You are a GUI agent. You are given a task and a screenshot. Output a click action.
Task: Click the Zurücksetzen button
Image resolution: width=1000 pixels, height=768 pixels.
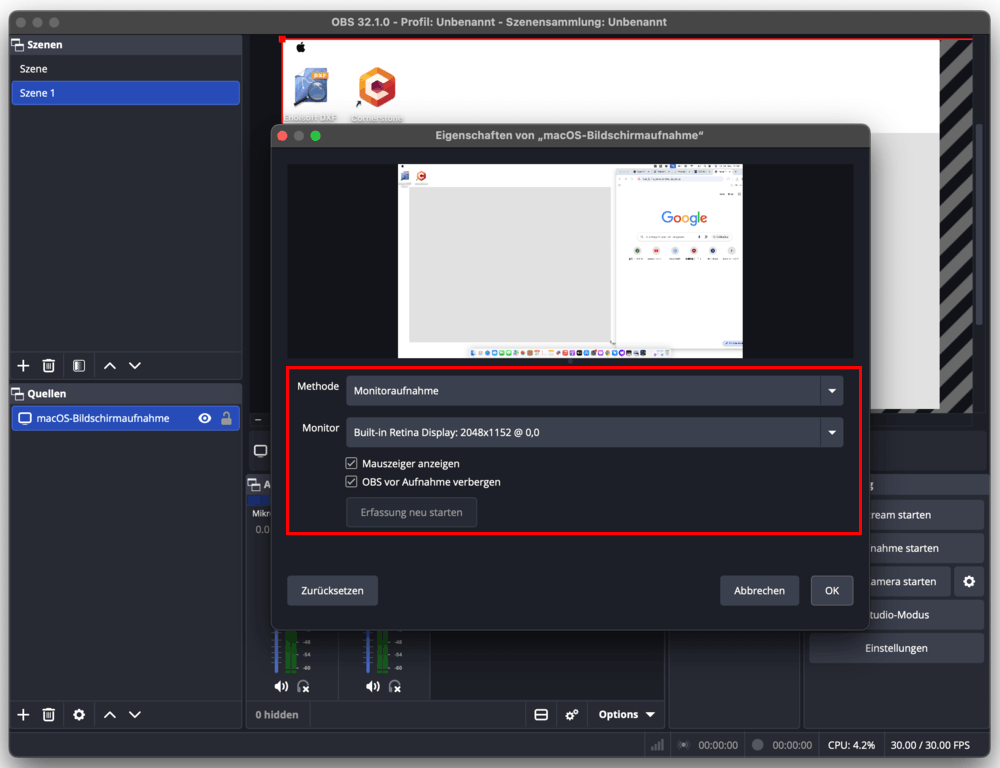point(332,591)
